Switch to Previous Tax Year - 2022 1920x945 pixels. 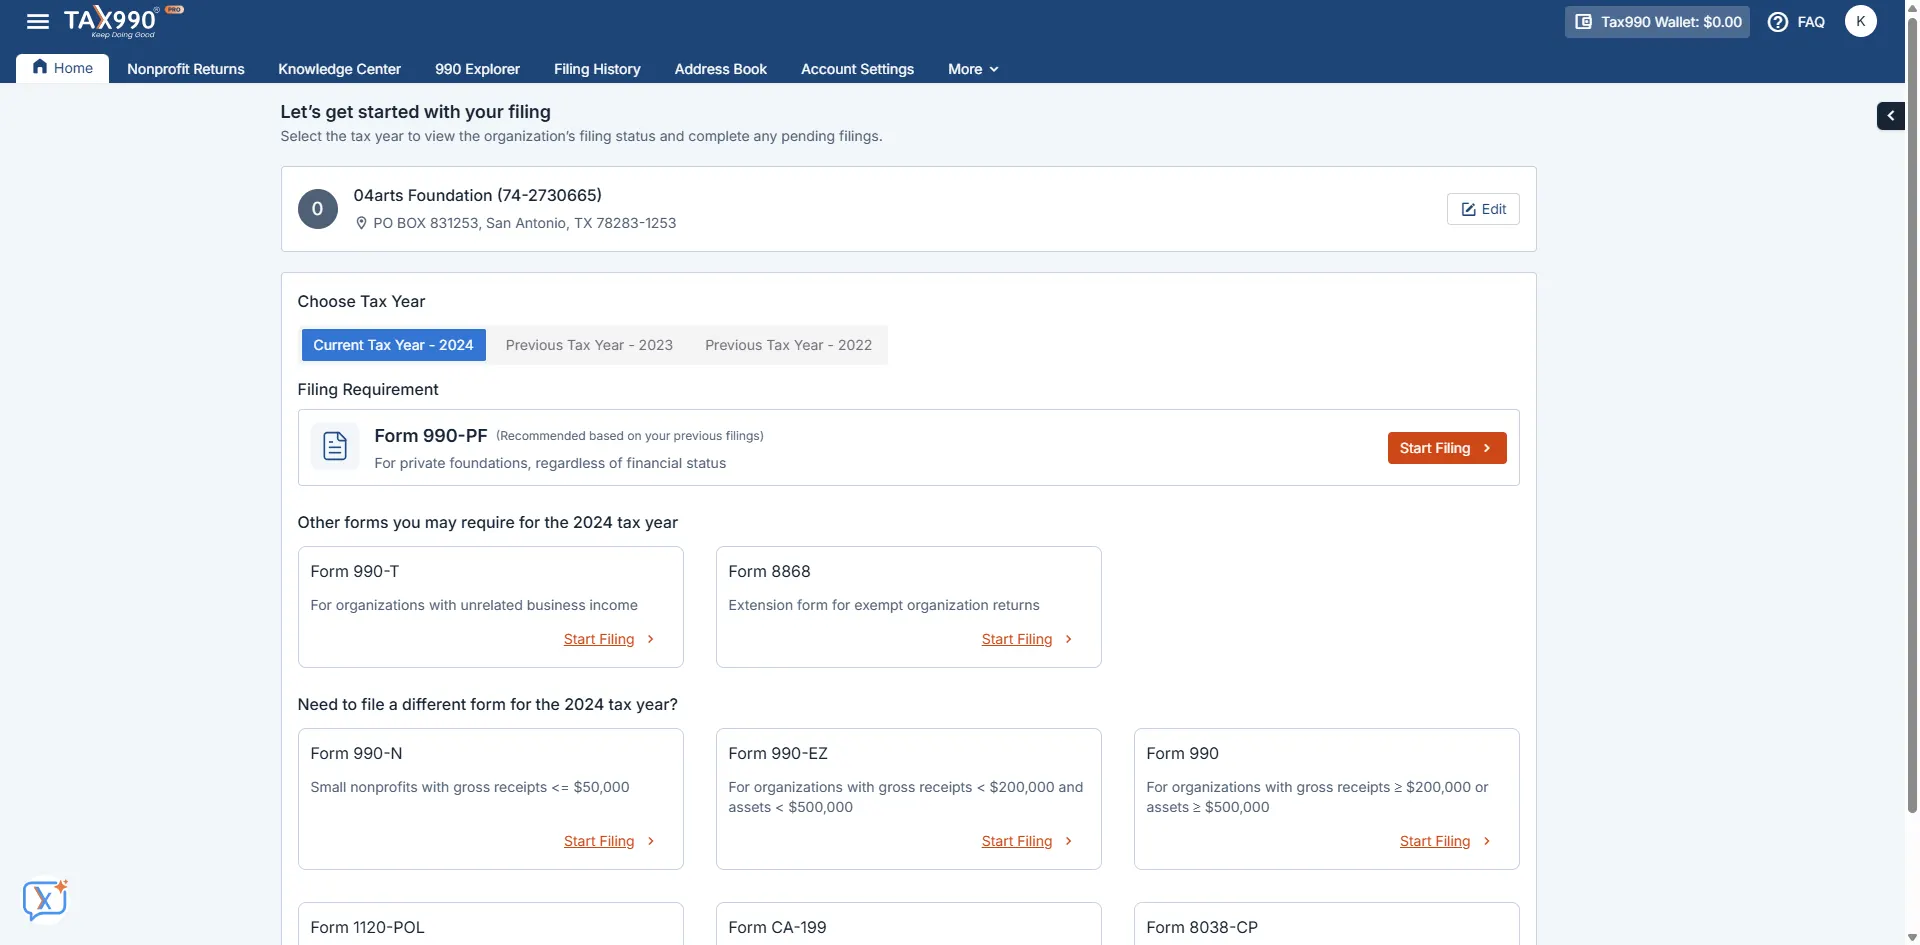click(x=788, y=345)
